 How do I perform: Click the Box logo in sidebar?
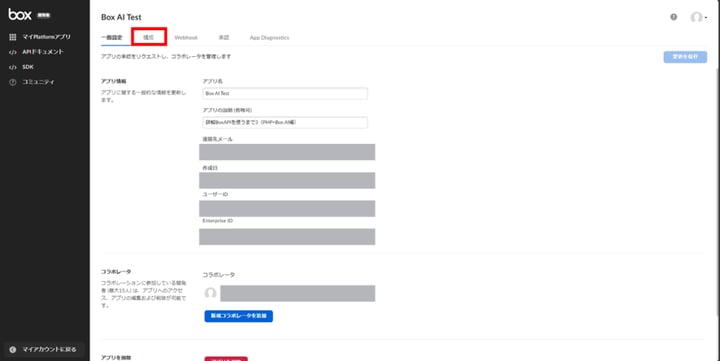tap(20, 15)
